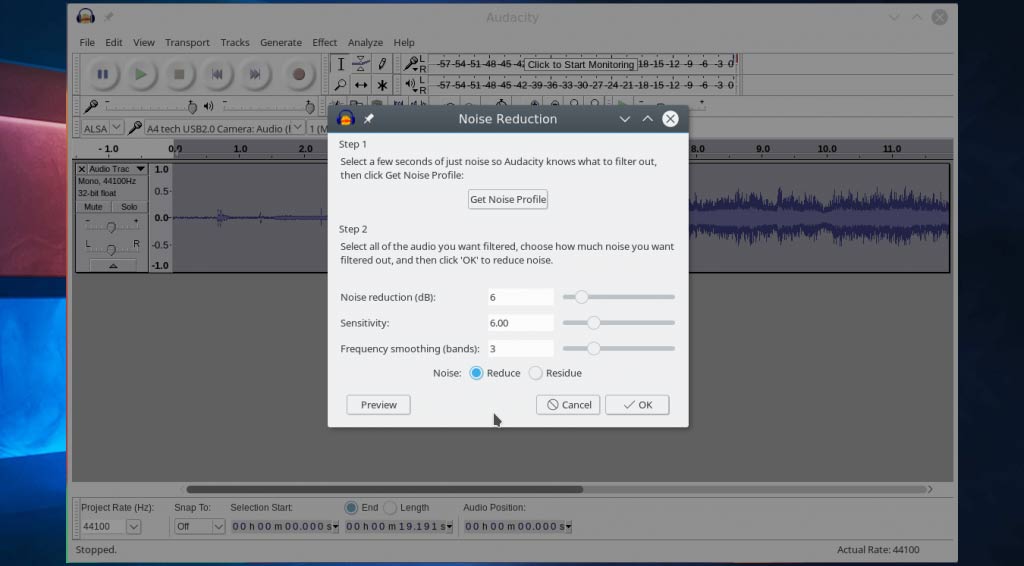The image size is (1024, 566).
Task: Click the recording meter microphone icon
Action: click(411, 63)
